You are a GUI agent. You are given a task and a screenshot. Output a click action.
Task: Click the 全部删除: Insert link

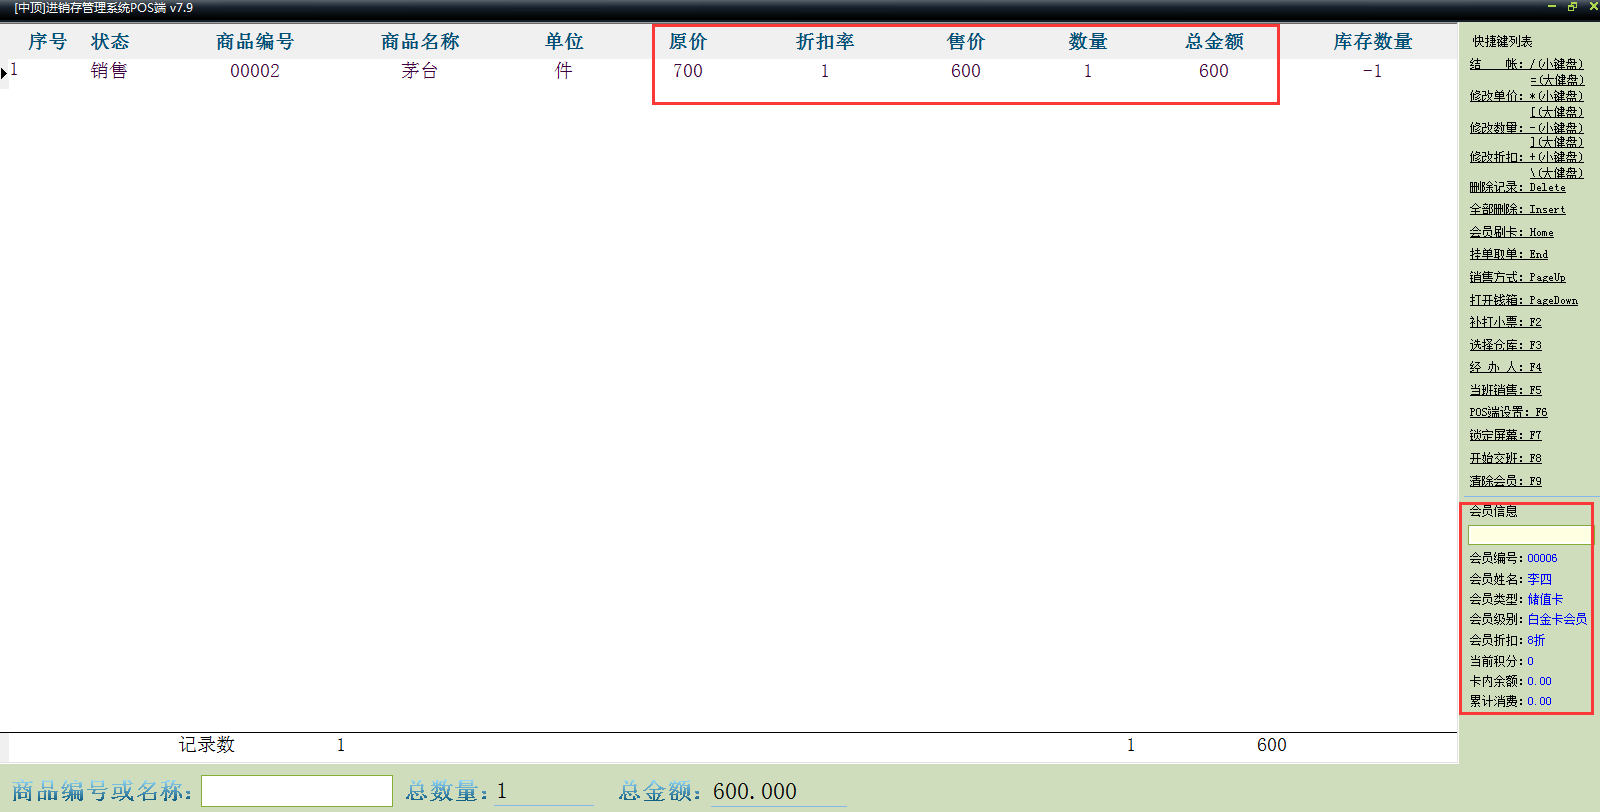[x=1517, y=209]
